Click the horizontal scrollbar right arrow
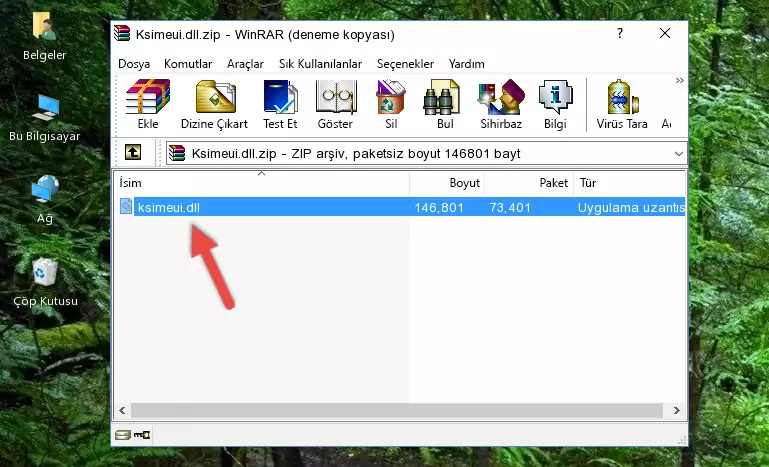769x467 pixels. point(677,411)
